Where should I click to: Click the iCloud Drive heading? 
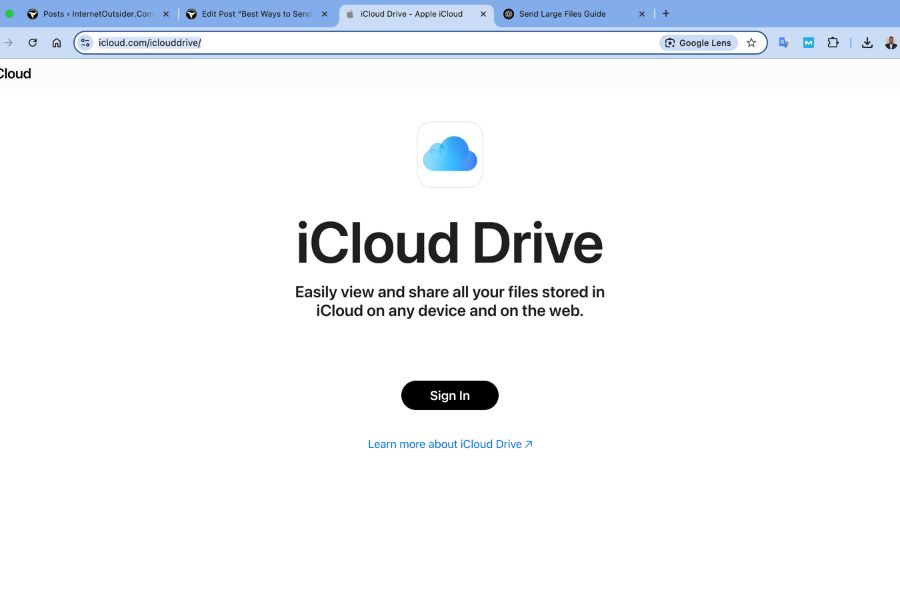pos(449,243)
